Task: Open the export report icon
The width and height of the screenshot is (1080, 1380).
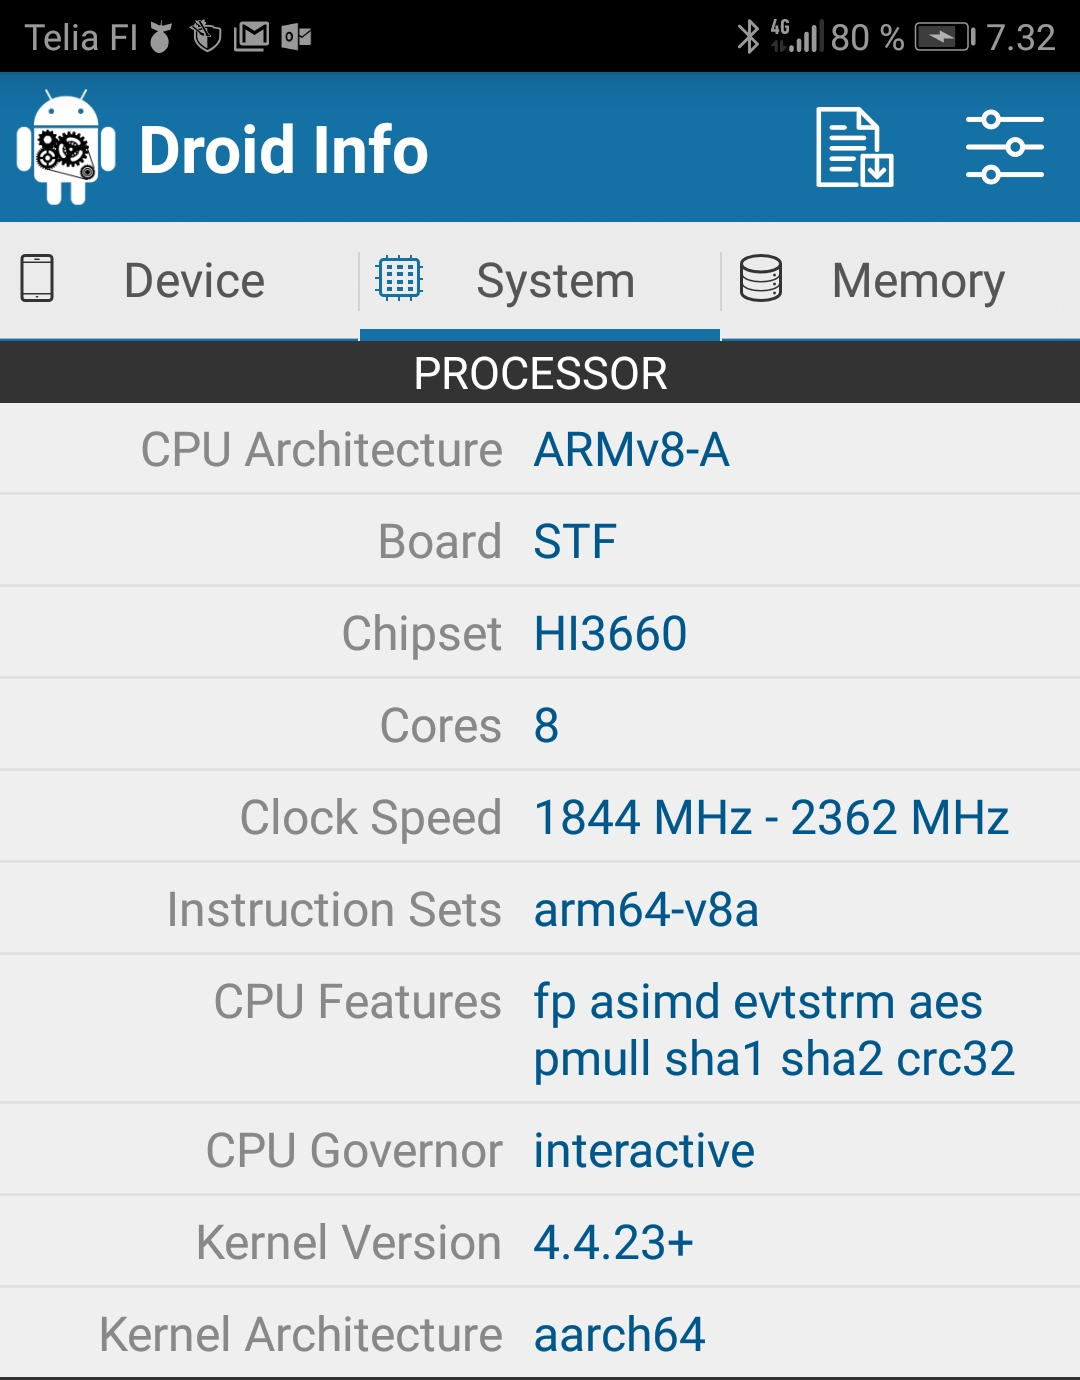Action: coord(853,149)
